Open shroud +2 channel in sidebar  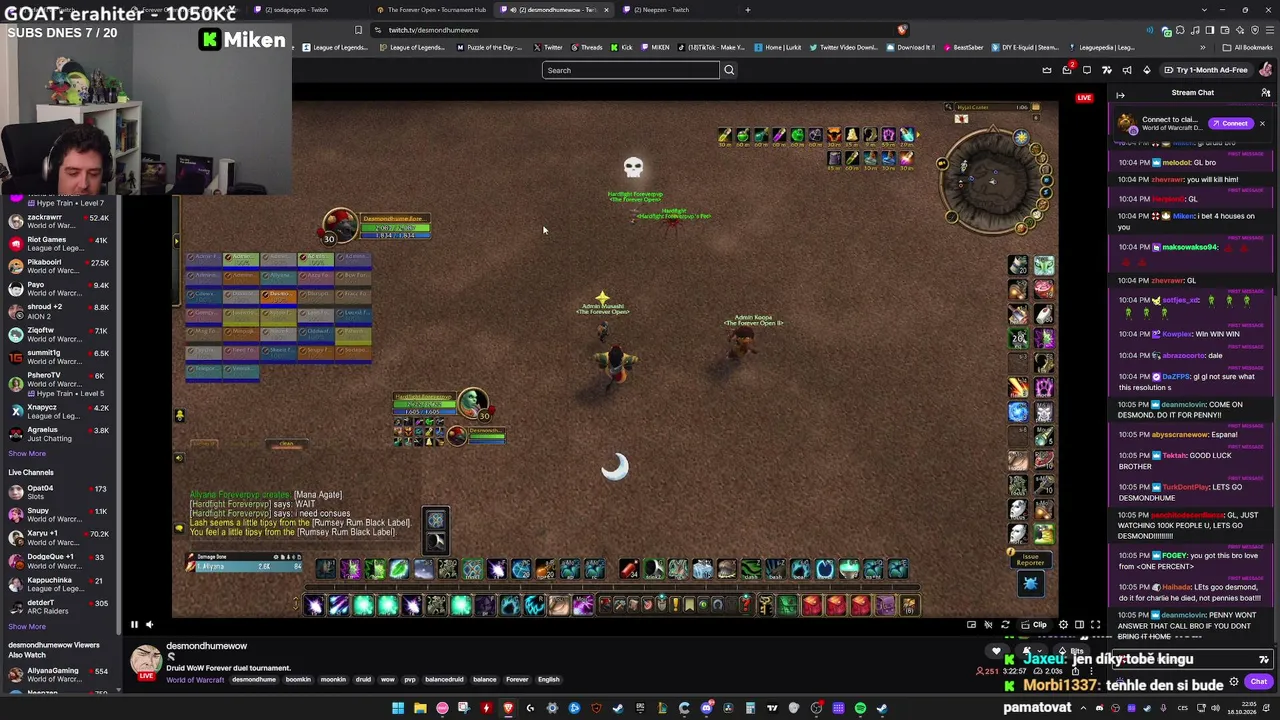[59, 312]
